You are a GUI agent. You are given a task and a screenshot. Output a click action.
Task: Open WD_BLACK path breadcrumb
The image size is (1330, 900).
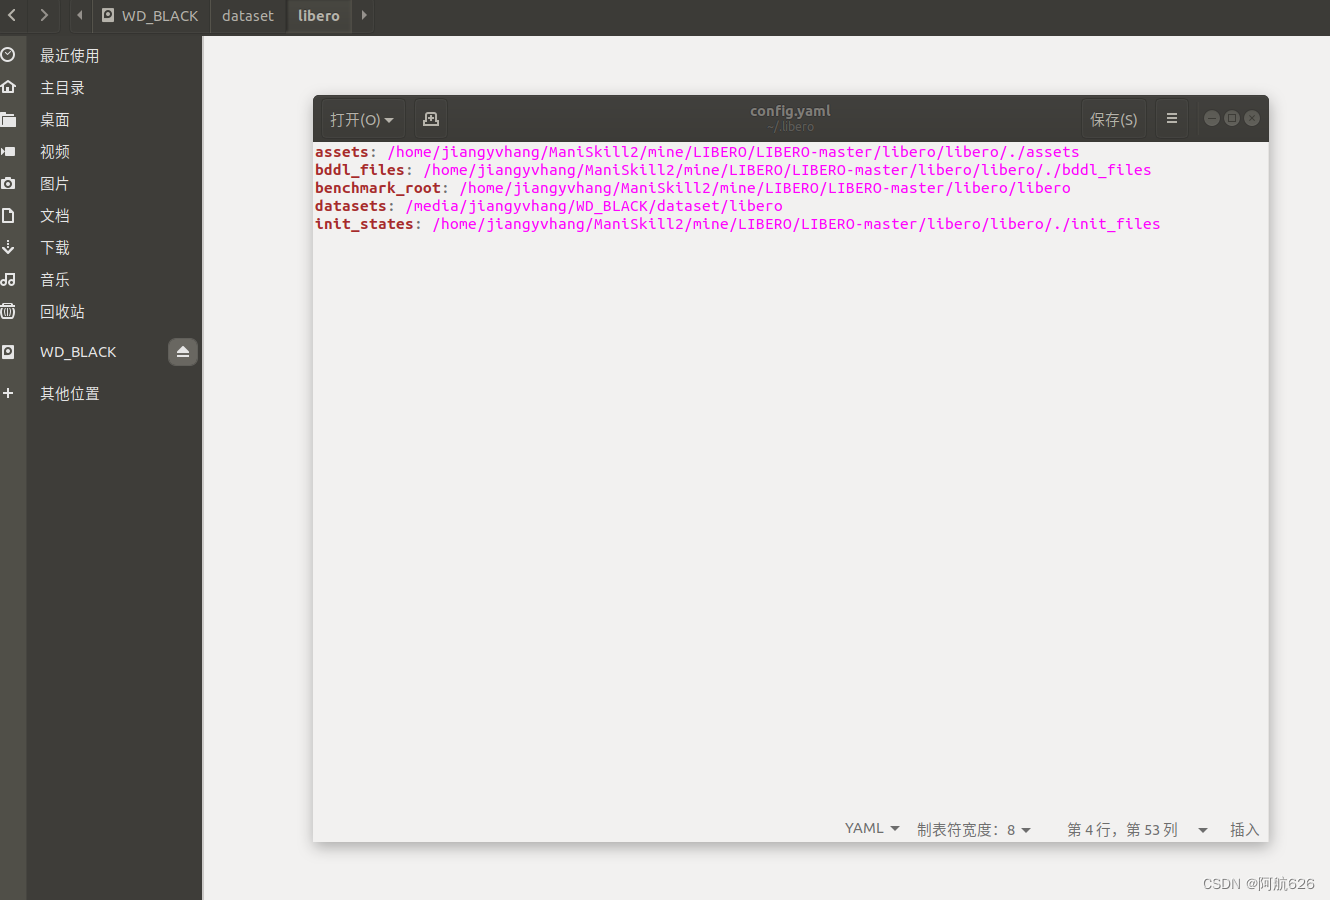click(x=150, y=15)
